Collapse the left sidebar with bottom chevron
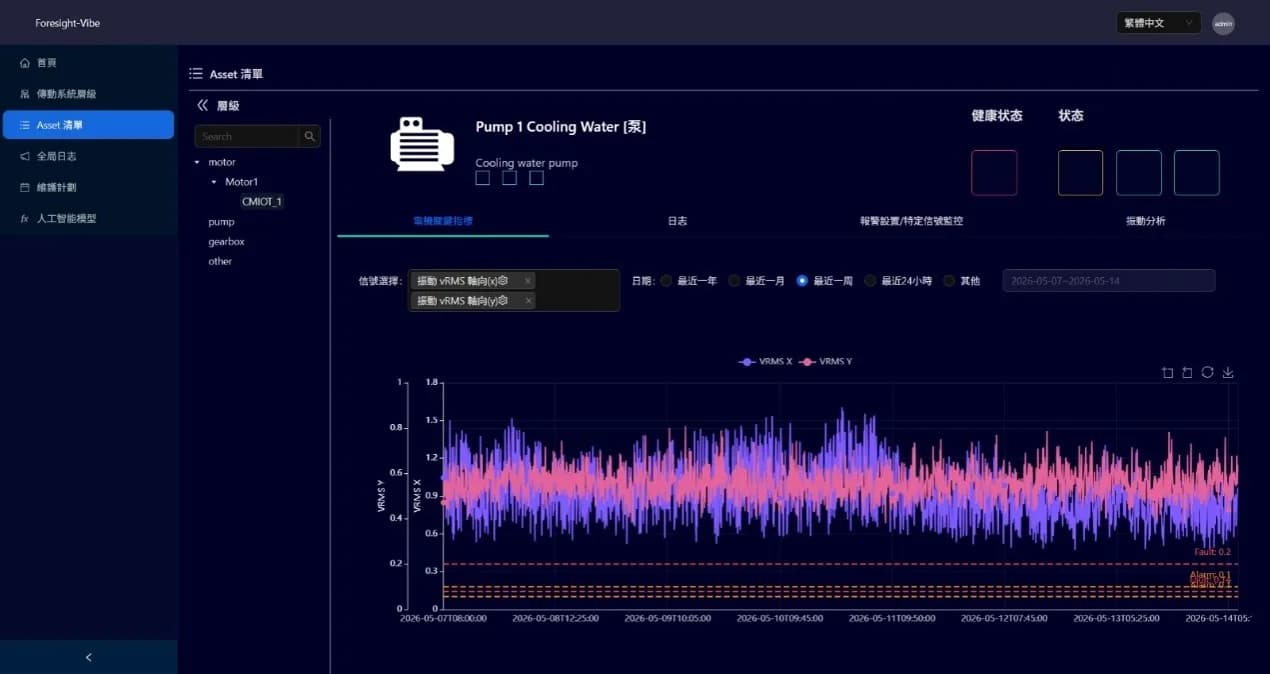 tap(88, 657)
